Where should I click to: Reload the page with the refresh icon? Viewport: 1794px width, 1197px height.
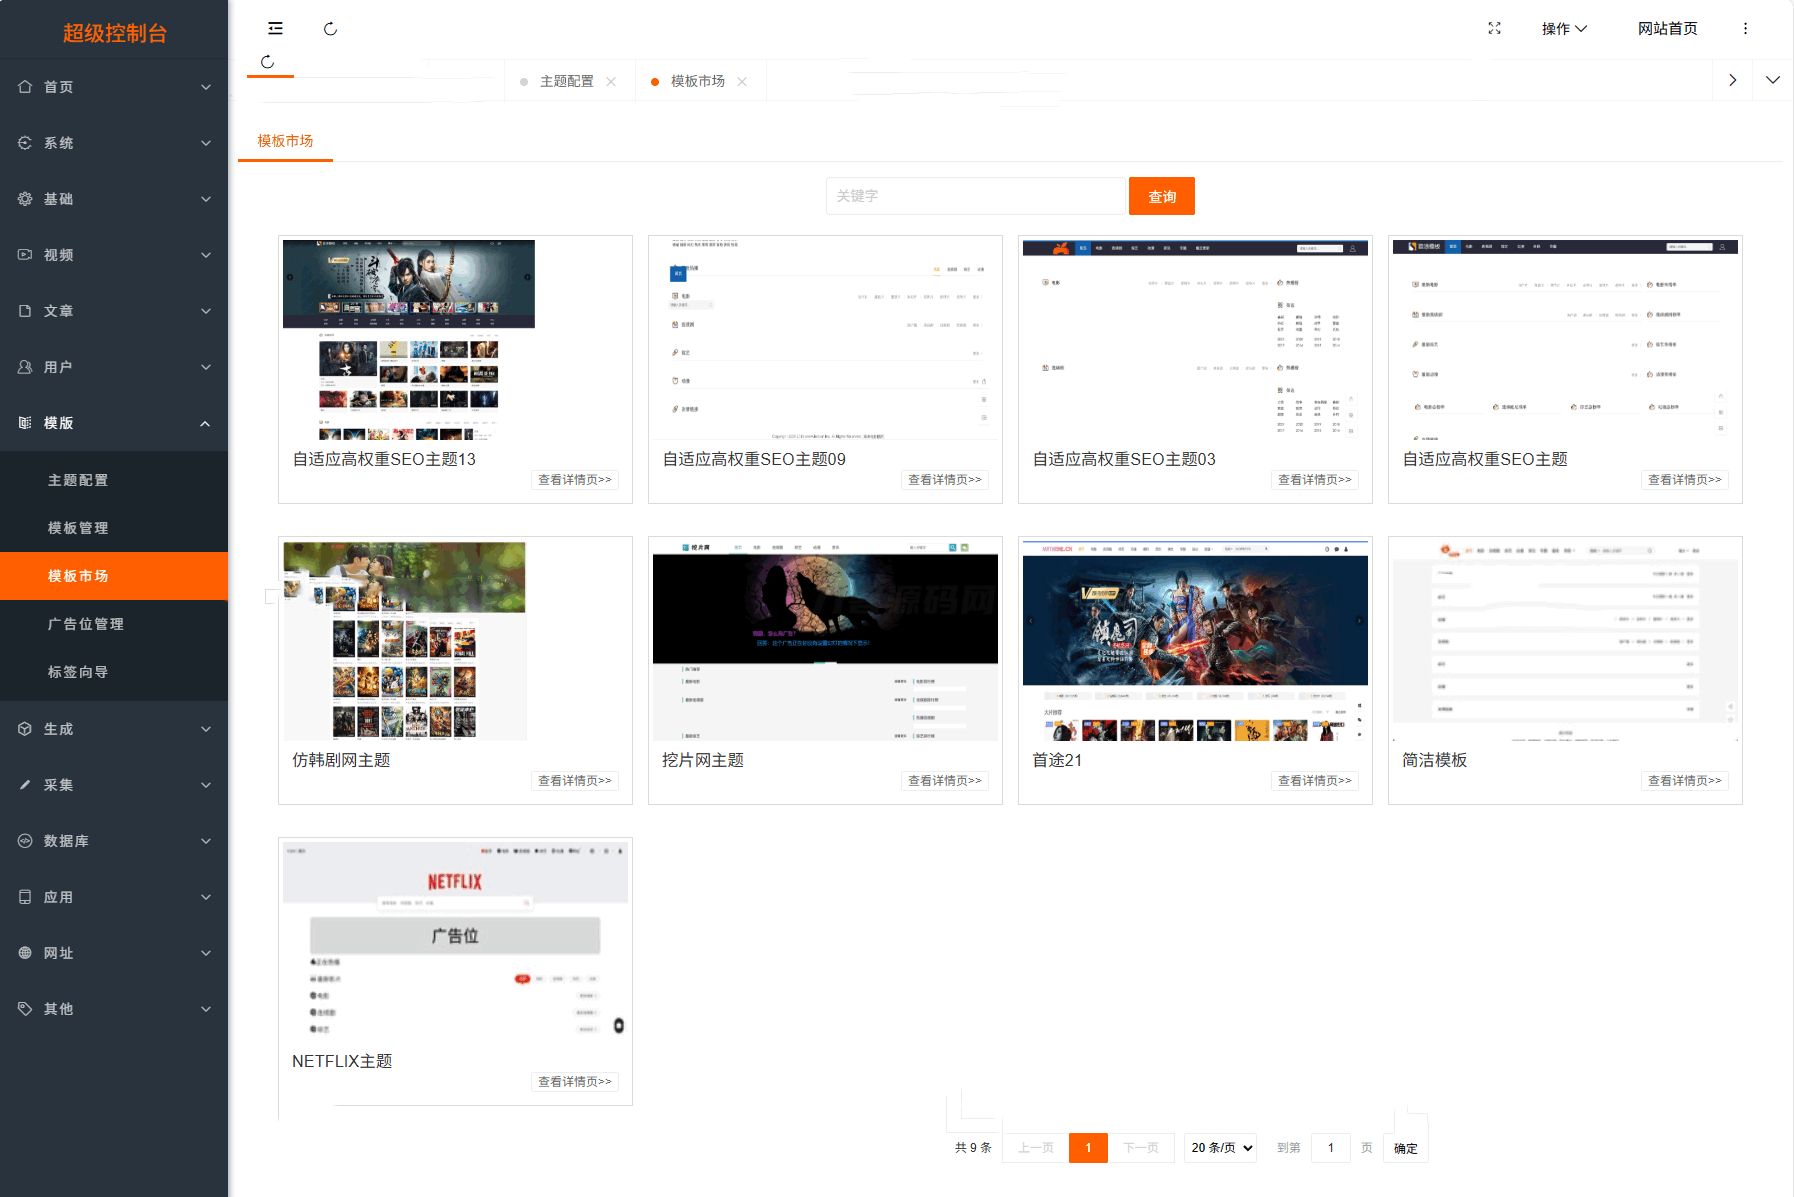point(330,28)
